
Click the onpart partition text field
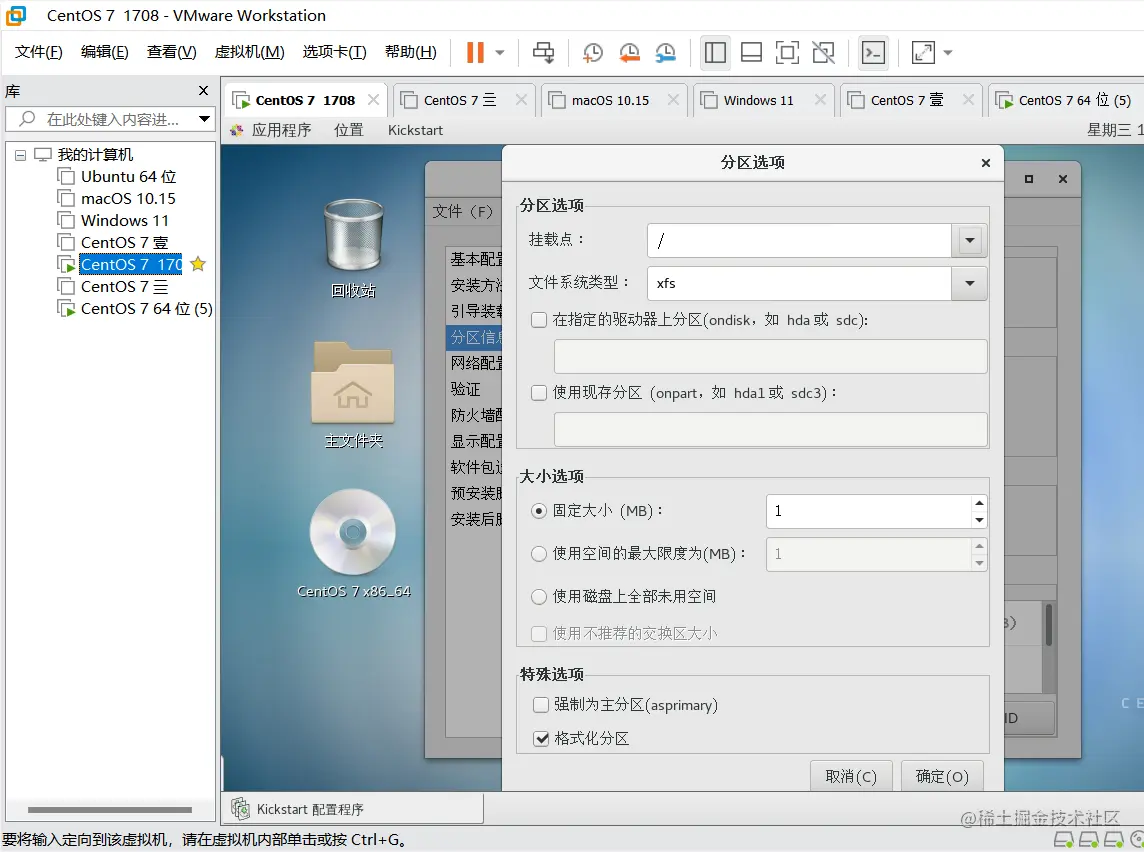click(770, 429)
